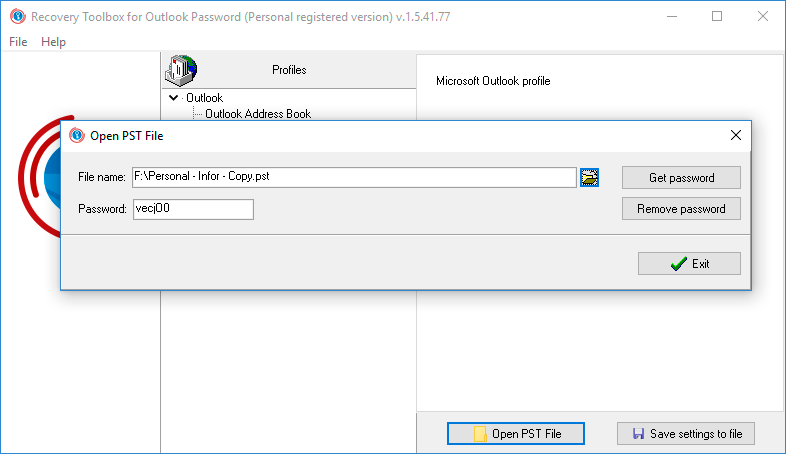The width and height of the screenshot is (786, 454).
Task: Close the Recovery Toolbox main window
Action: (x=763, y=17)
